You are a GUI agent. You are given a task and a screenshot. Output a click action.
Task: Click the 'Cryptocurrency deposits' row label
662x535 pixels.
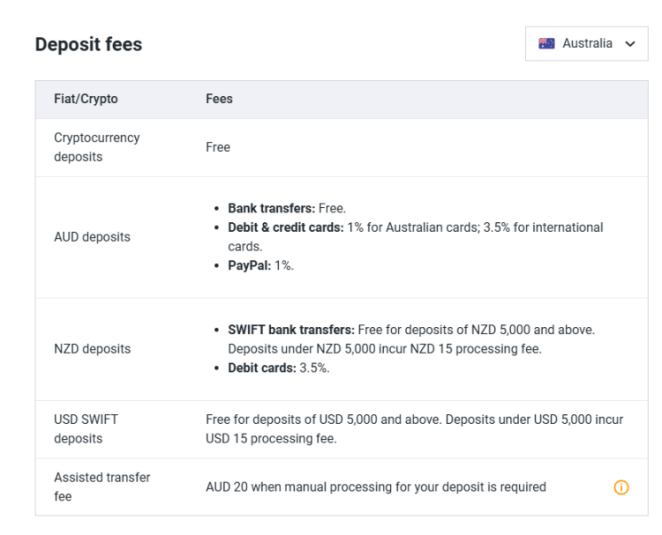(x=97, y=147)
